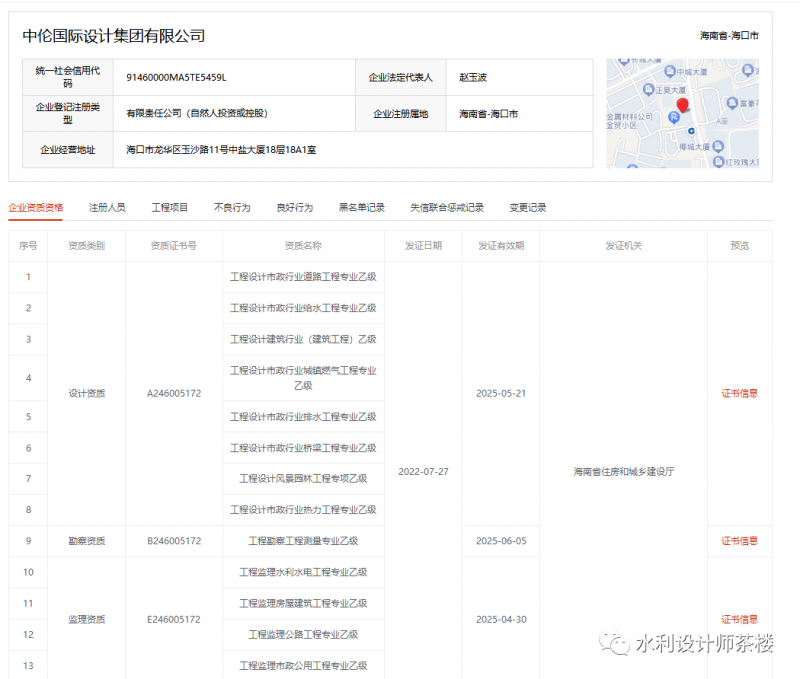Screen dimensions: 800x679
Task: Click the 监理资质 category cell
Action: point(87,619)
